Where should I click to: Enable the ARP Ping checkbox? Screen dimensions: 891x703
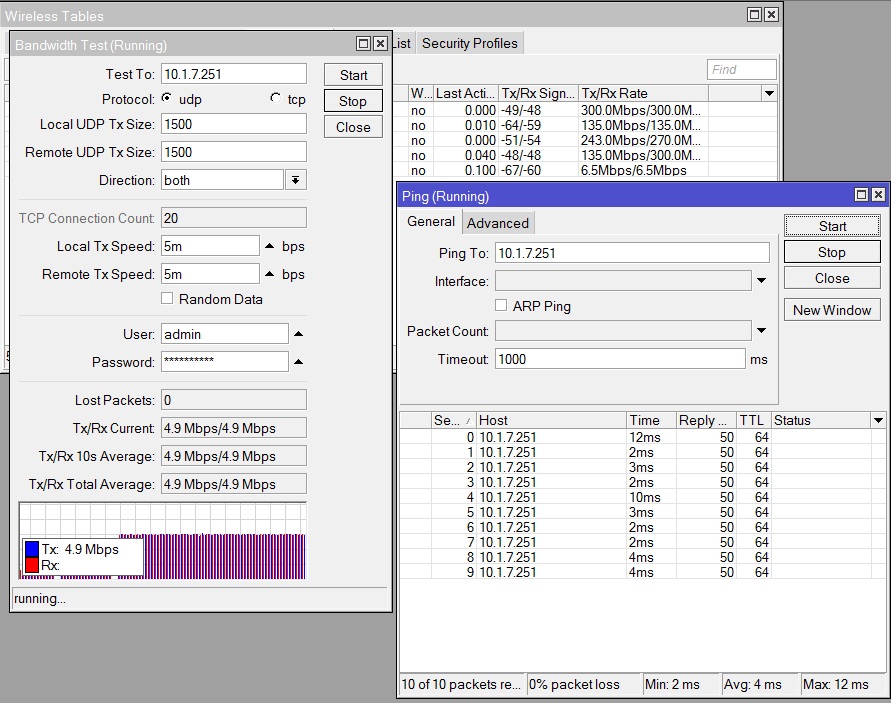pos(501,306)
